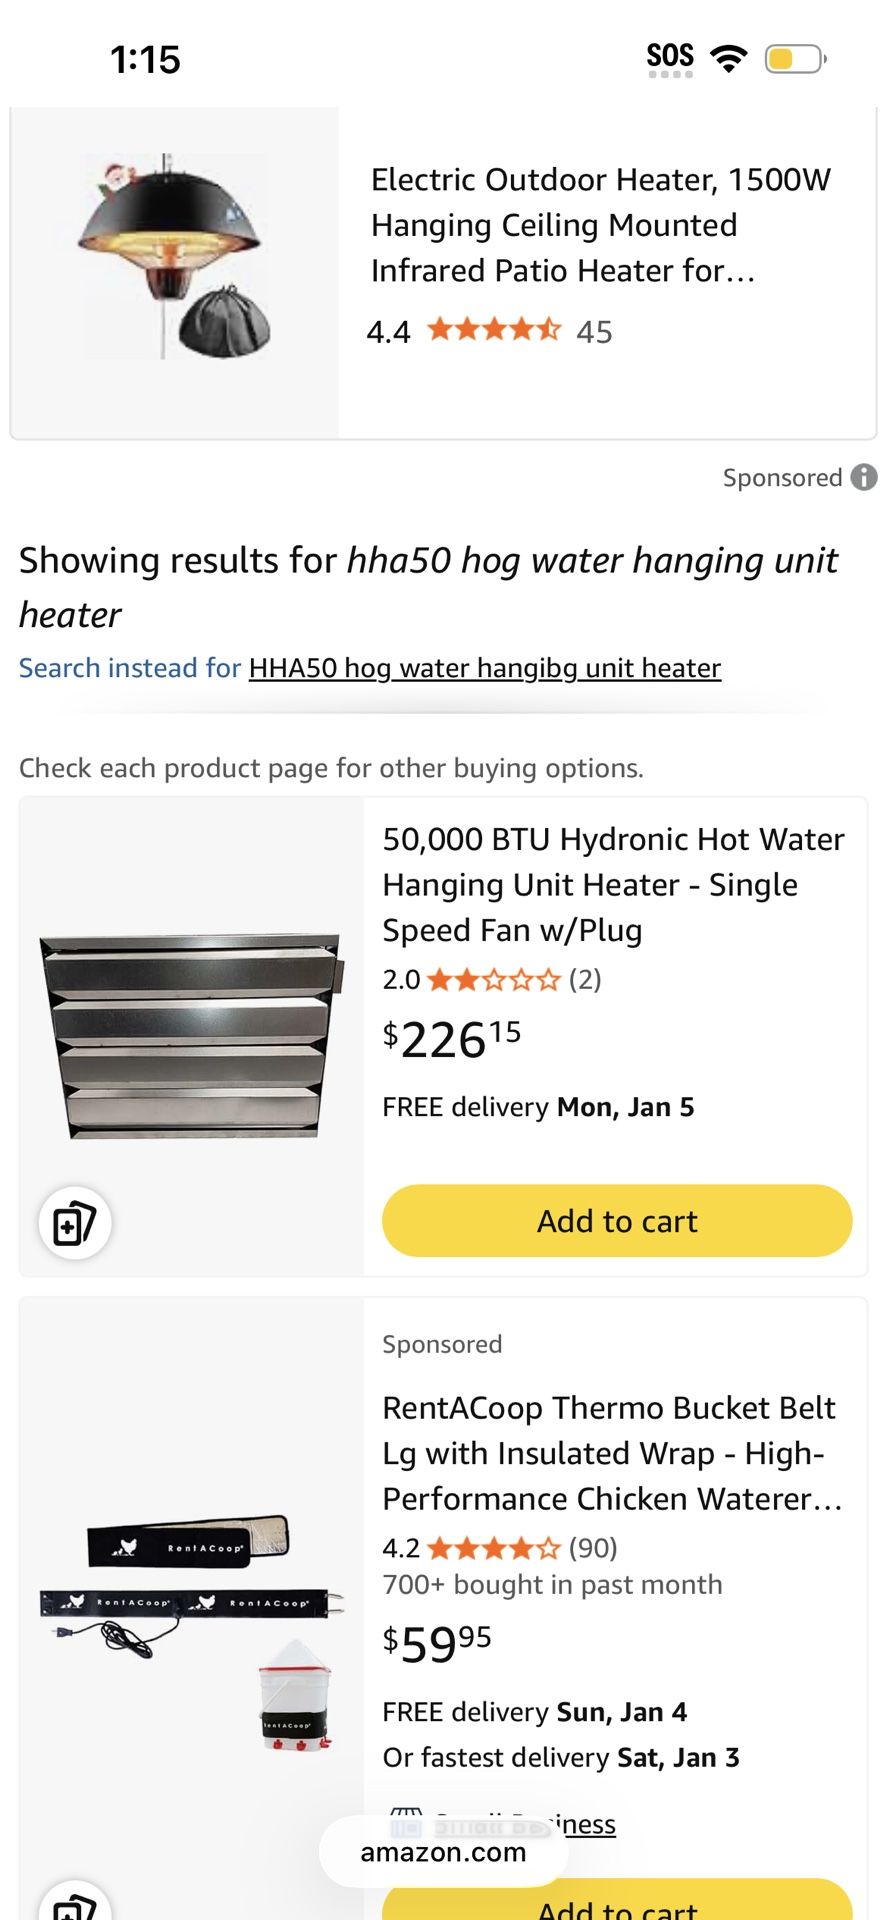Tap the add-to-list icon on the Hydronic heater

[x=75, y=1223]
